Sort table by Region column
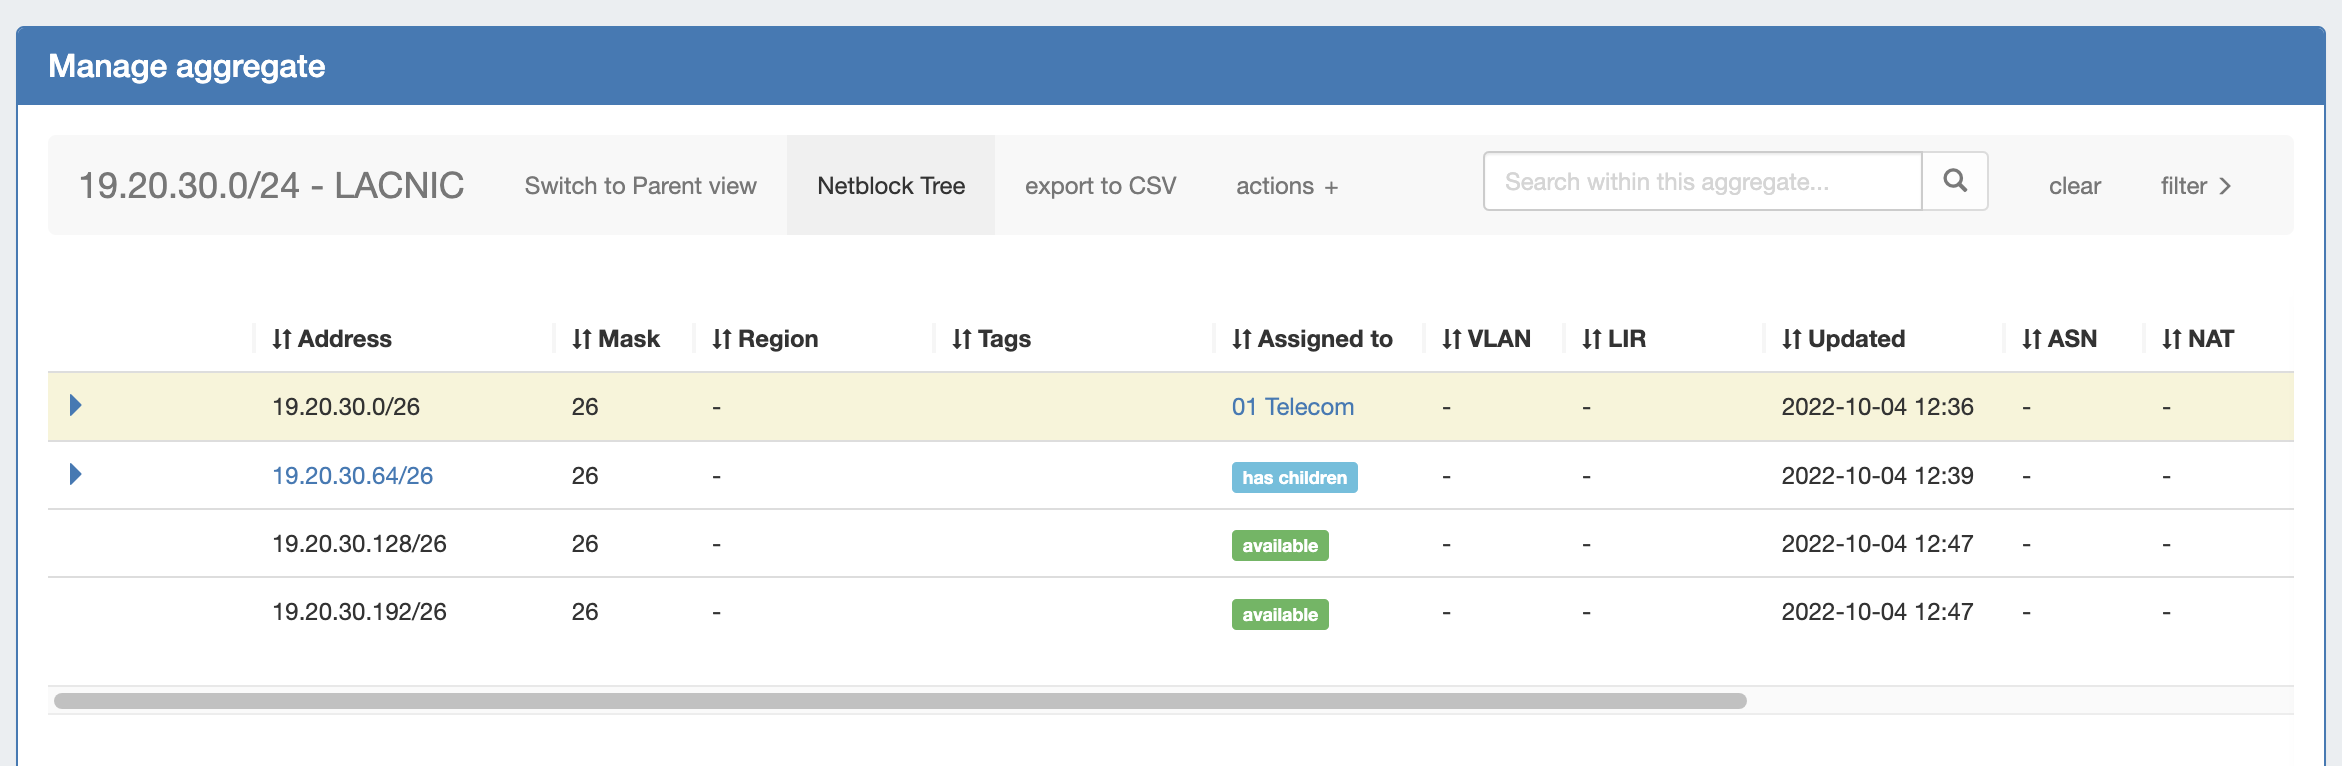2342x766 pixels. coord(765,339)
